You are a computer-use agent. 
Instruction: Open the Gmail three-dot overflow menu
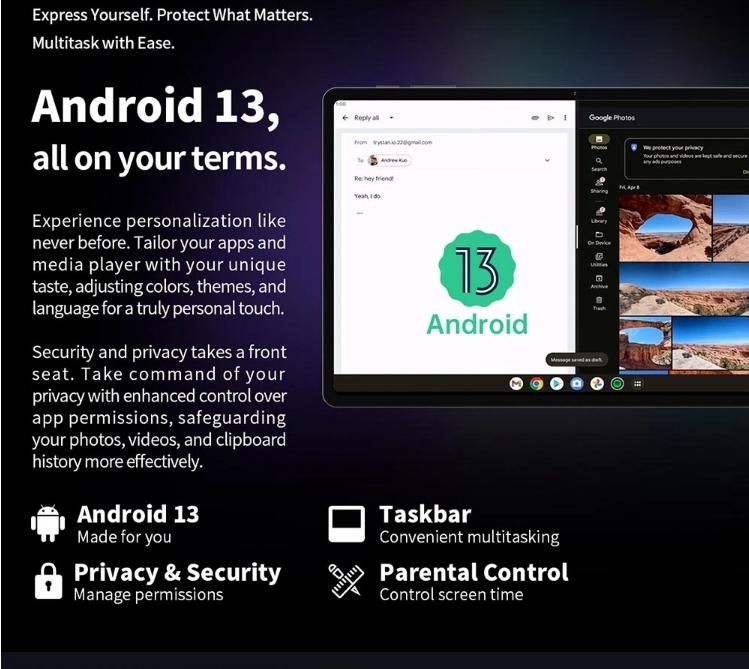pyautogui.click(x=565, y=117)
